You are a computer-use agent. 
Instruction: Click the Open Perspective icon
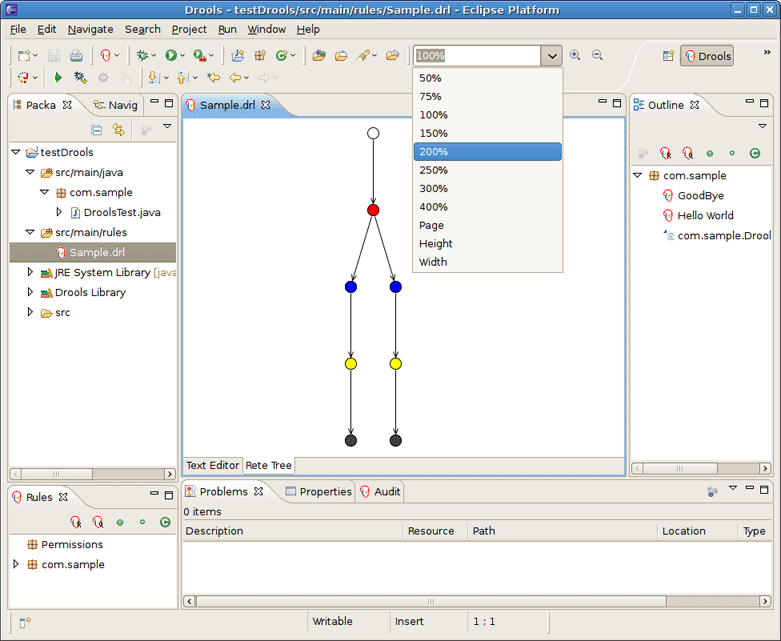pyautogui.click(x=668, y=56)
